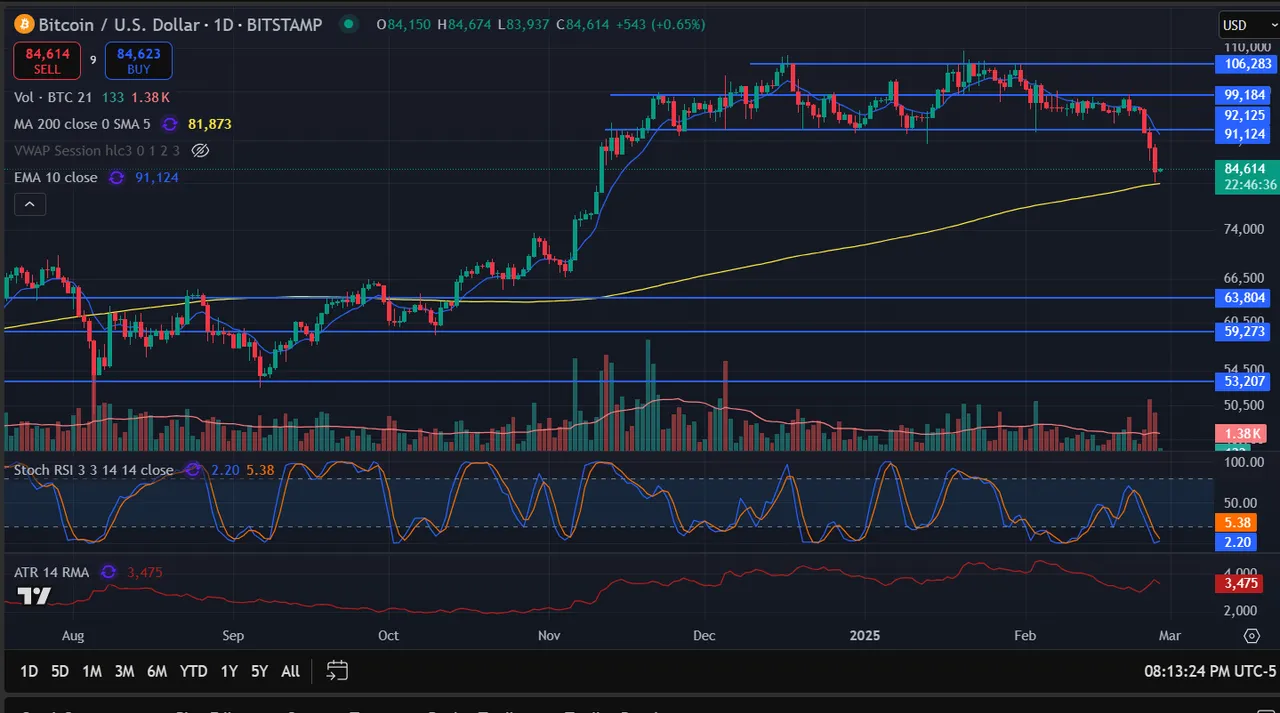Click the 106,283 price line label
Image resolution: width=1280 pixels, height=713 pixels.
1244,64
